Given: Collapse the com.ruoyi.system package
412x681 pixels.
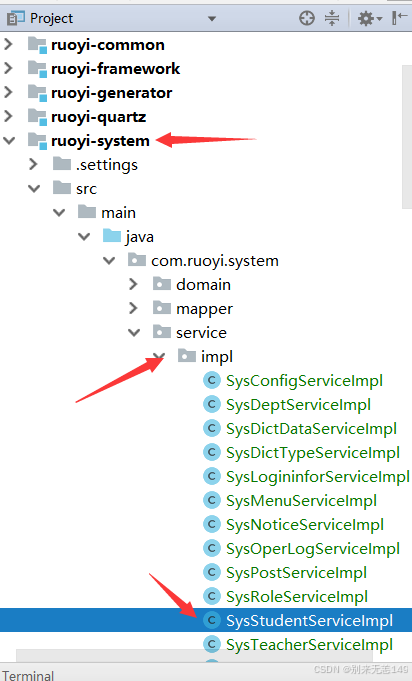Looking at the screenshot, I should (x=109, y=261).
